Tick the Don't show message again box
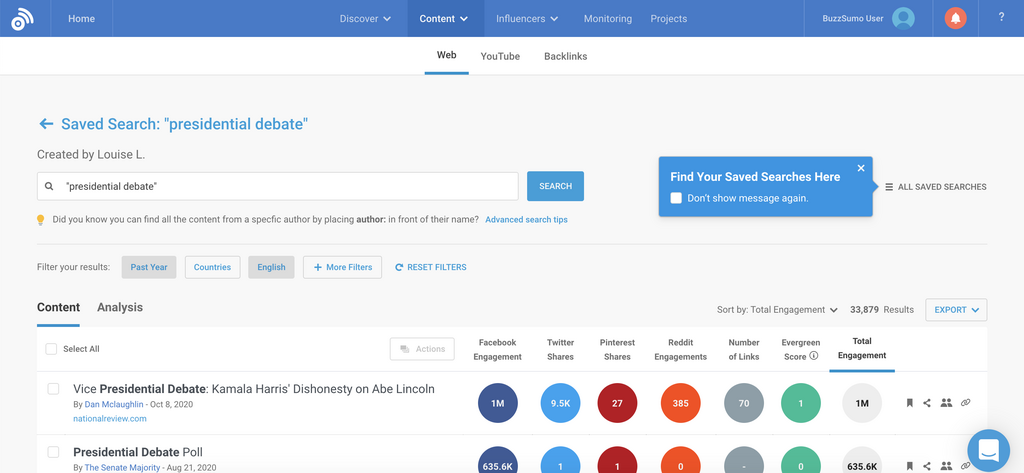This screenshot has width=1024, height=473. (x=677, y=198)
